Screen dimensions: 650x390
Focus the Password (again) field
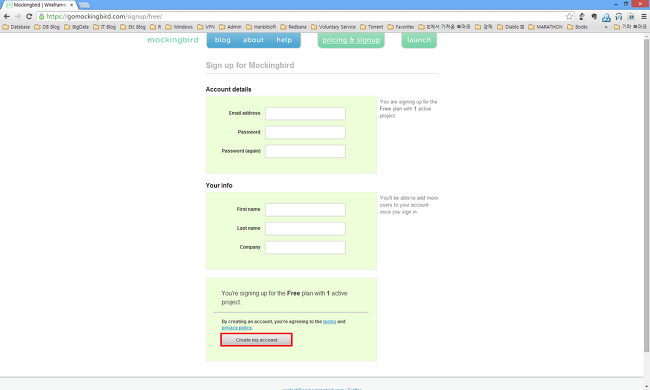(305, 151)
